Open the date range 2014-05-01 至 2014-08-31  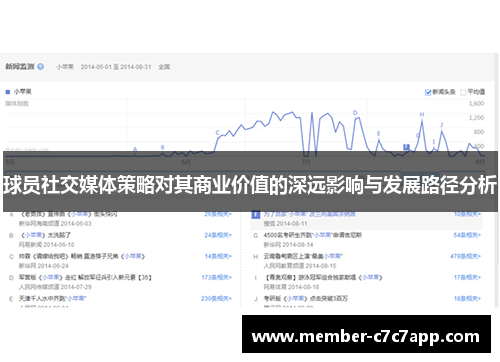tap(116, 67)
